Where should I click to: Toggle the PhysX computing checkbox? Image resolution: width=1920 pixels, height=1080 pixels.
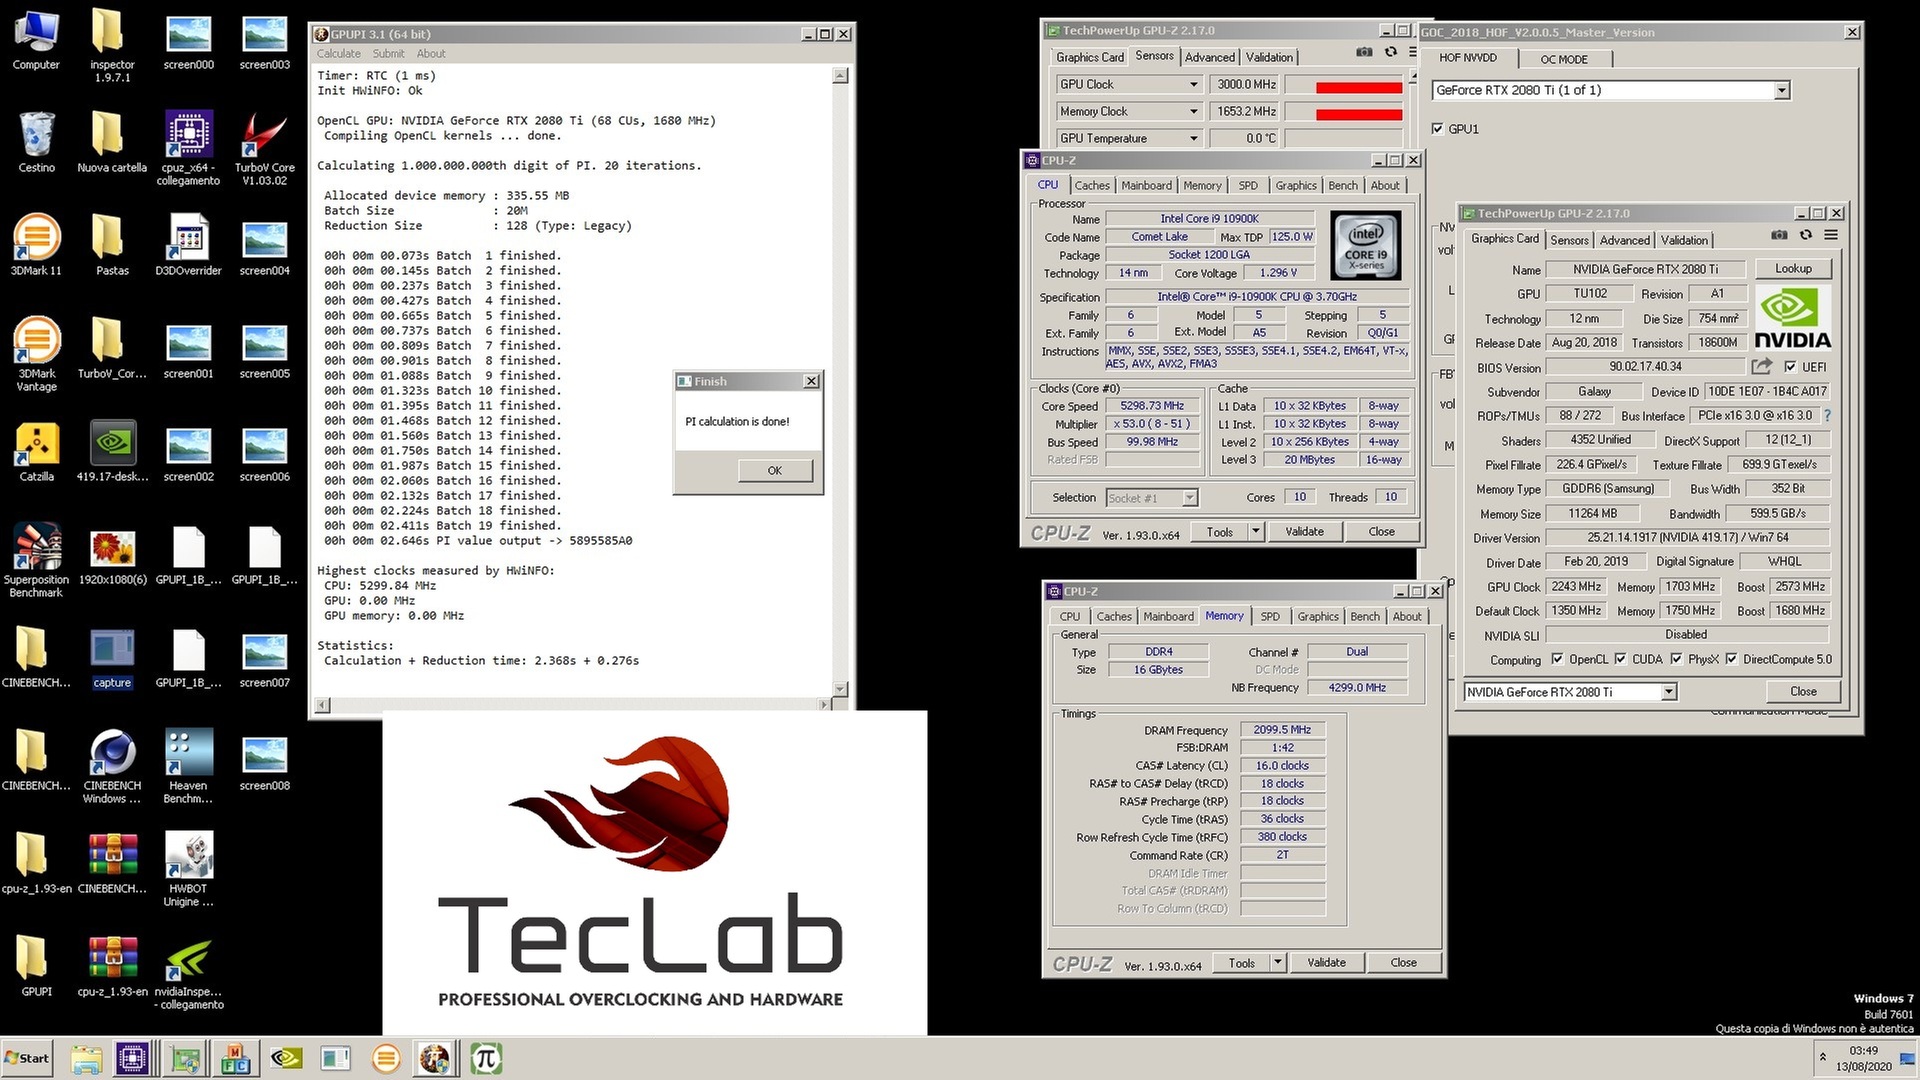pos(1676,659)
